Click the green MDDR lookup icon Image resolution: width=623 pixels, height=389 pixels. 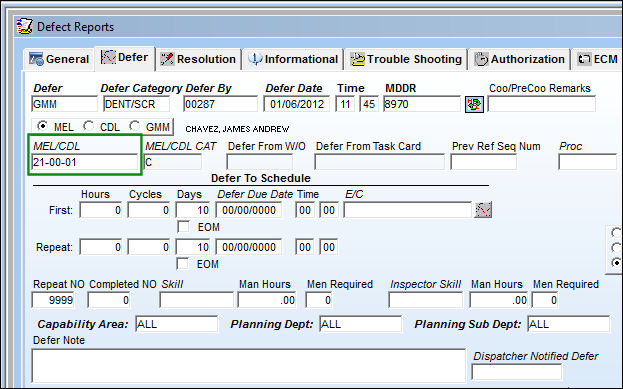[x=474, y=105]
